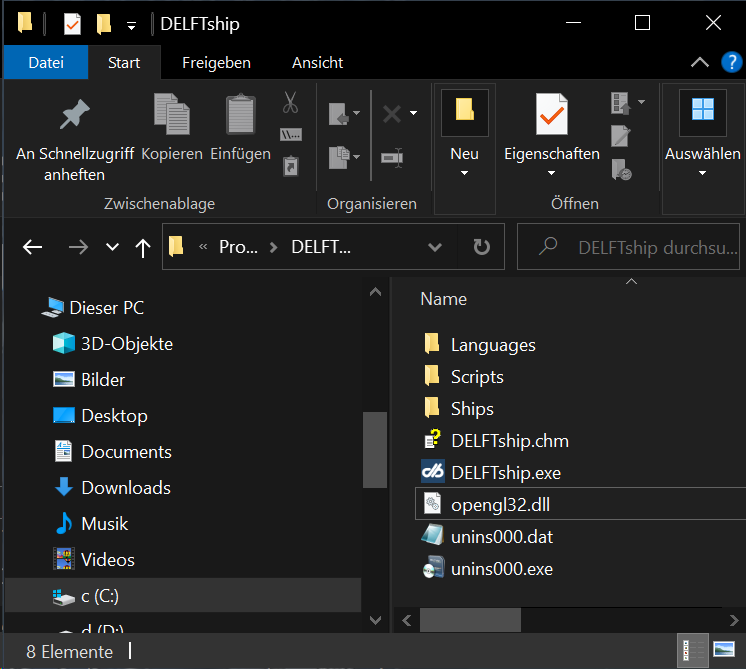
Task: Click Pro... breadcrumb in address bar
Action: coord(238,247)
